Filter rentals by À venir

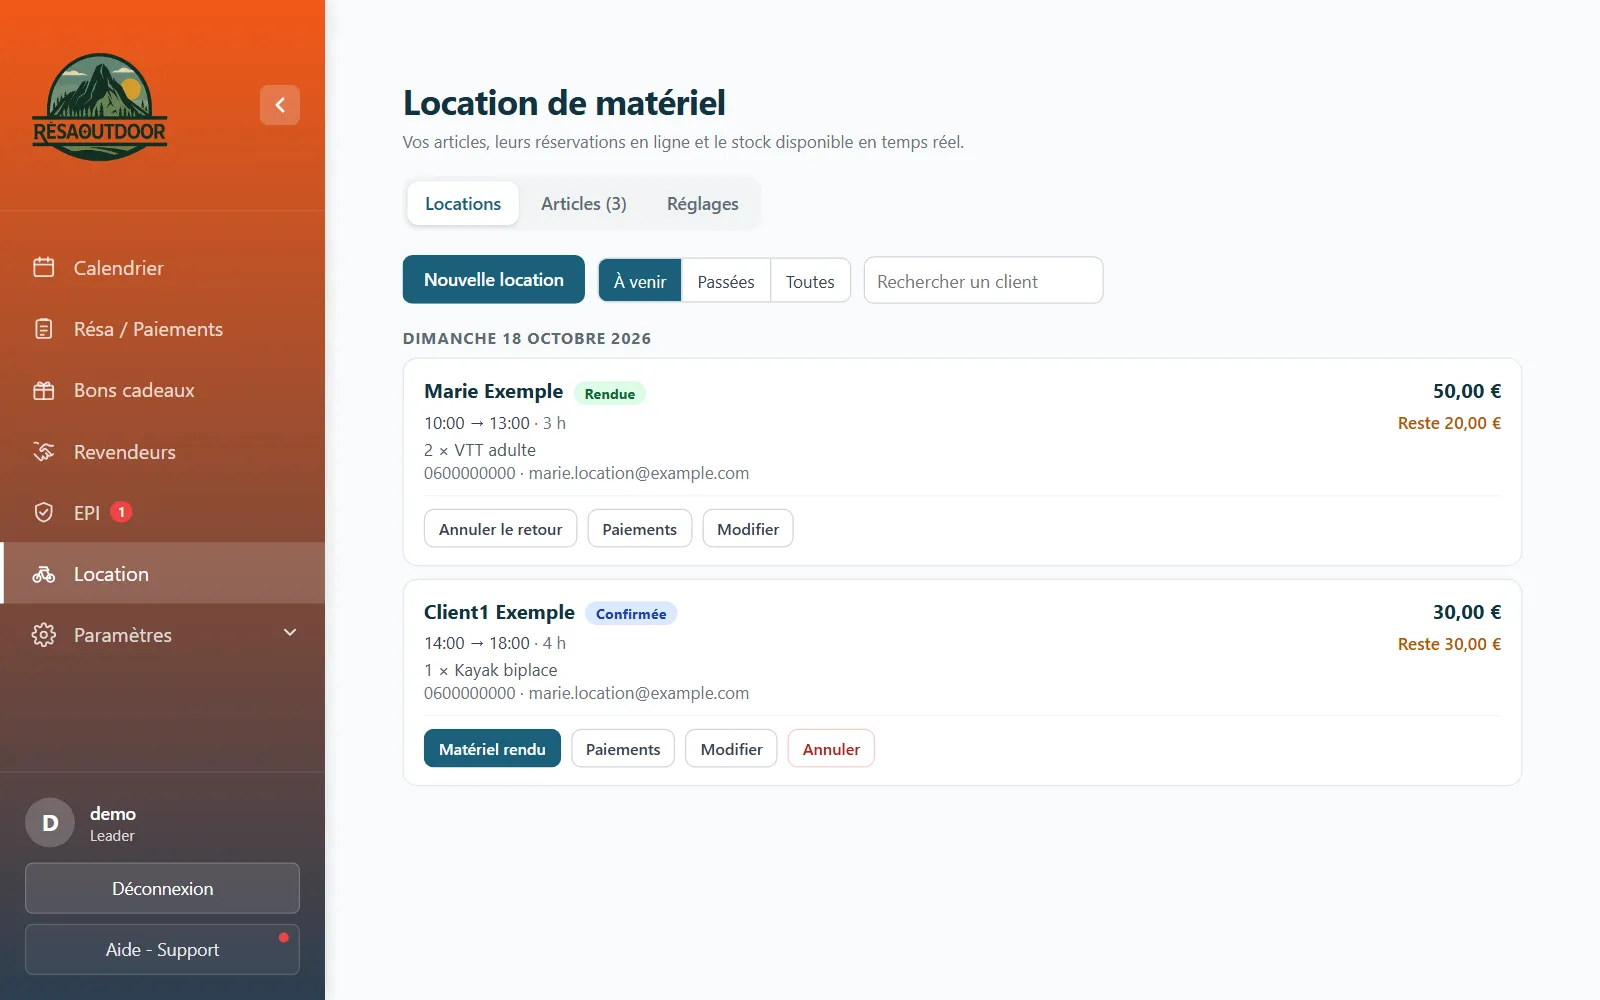click(640, 281)
